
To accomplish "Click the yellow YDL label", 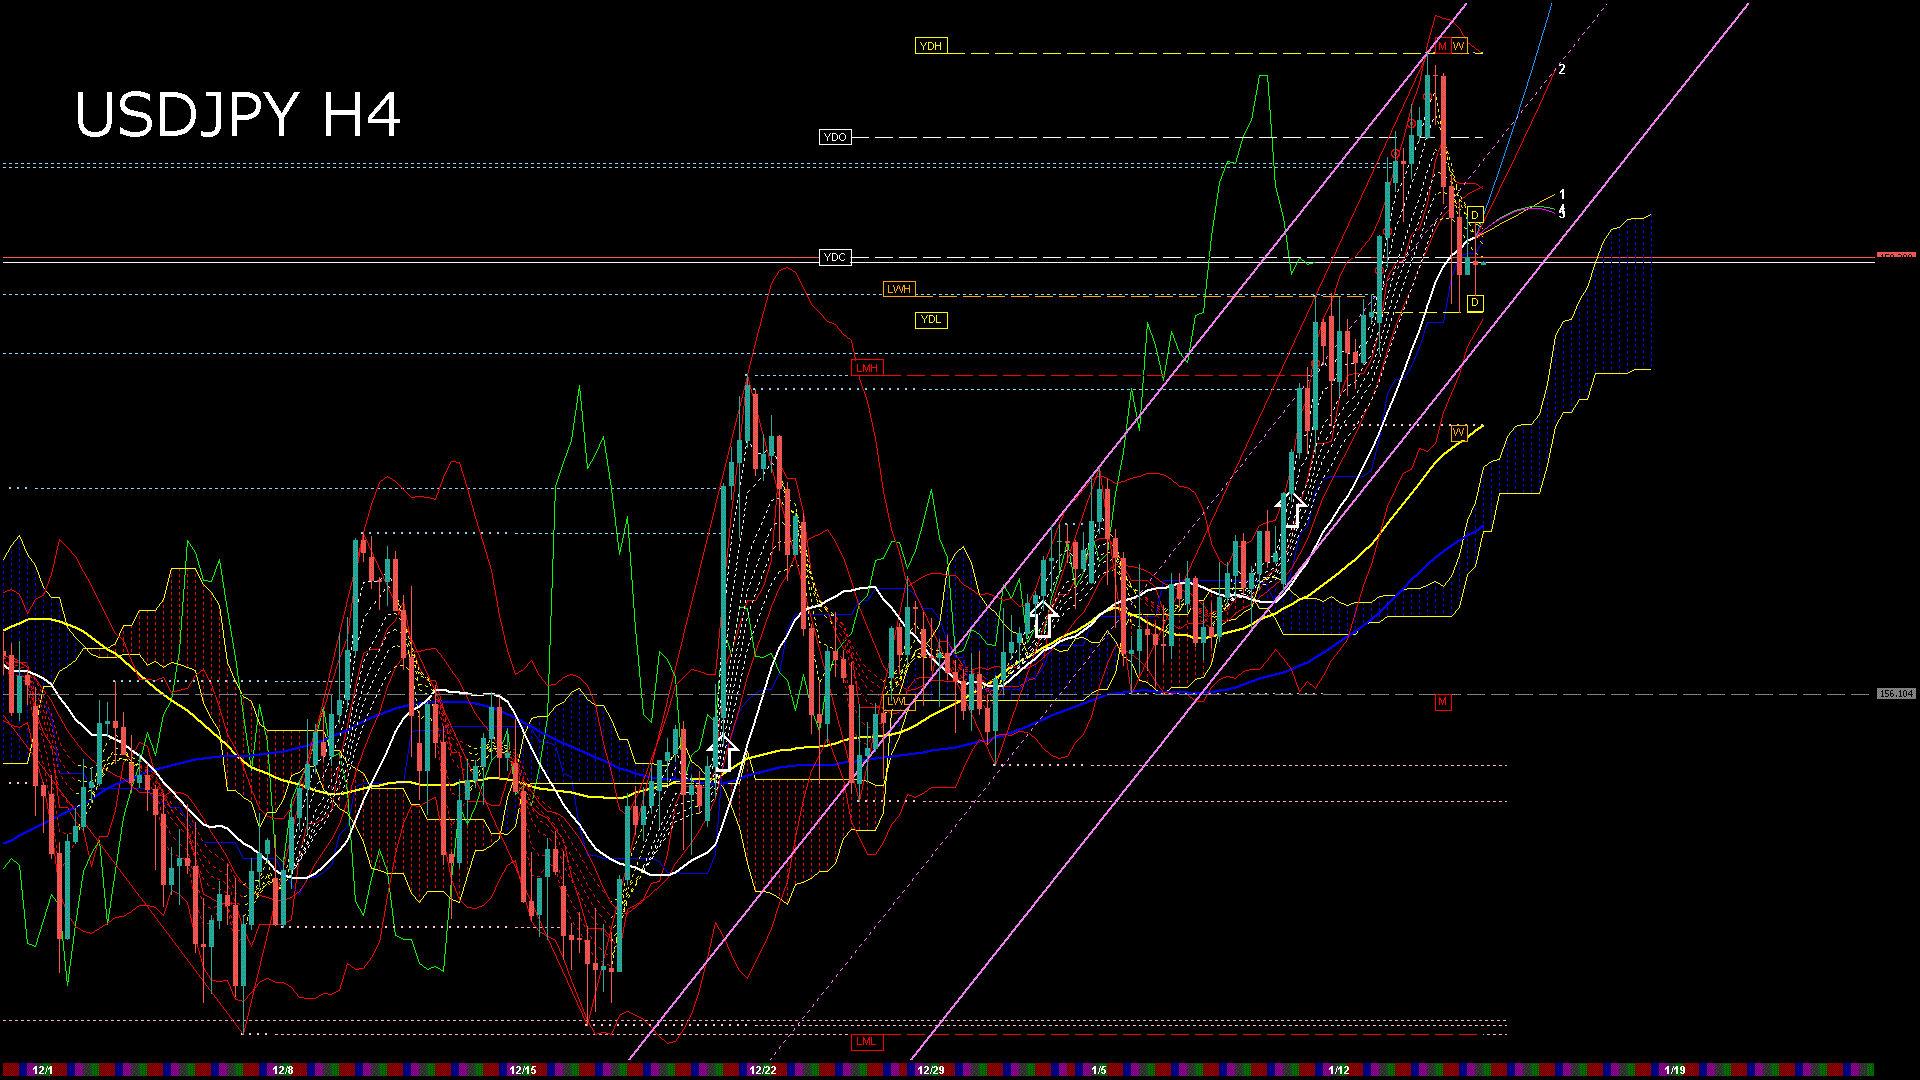I will click(930, 320).
